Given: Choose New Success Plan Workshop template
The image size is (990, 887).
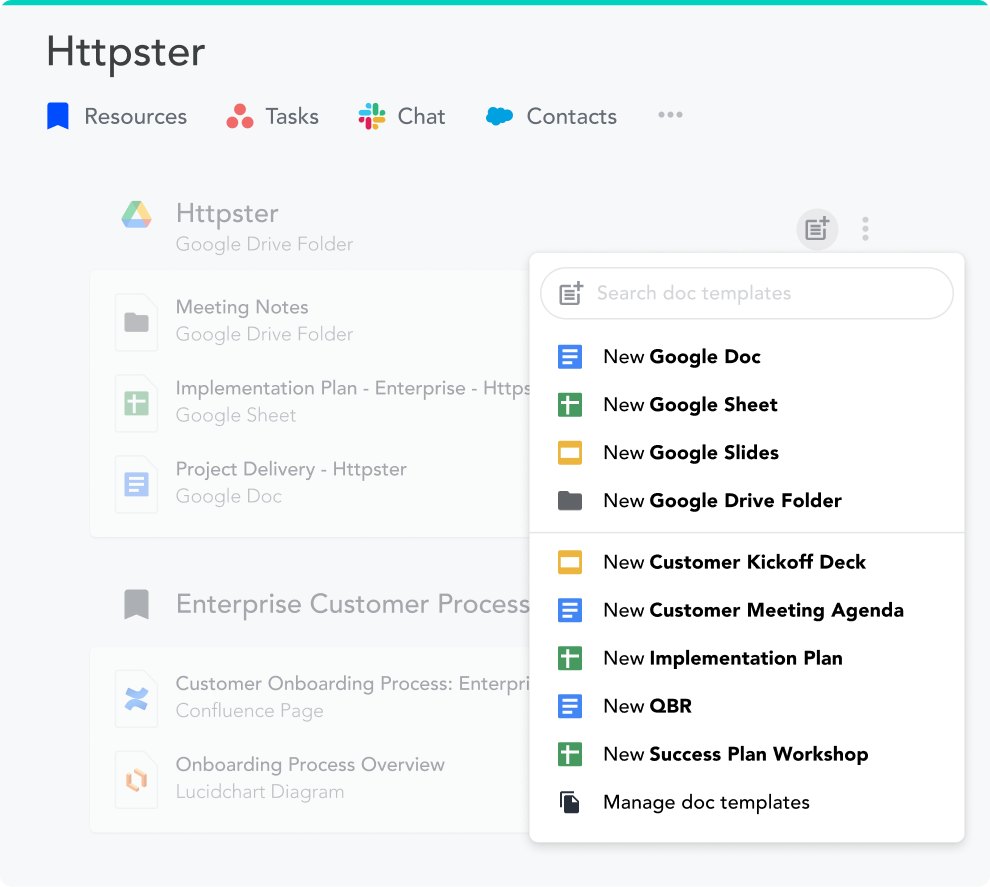Looking at the screenshot, I should coord(747,754).
